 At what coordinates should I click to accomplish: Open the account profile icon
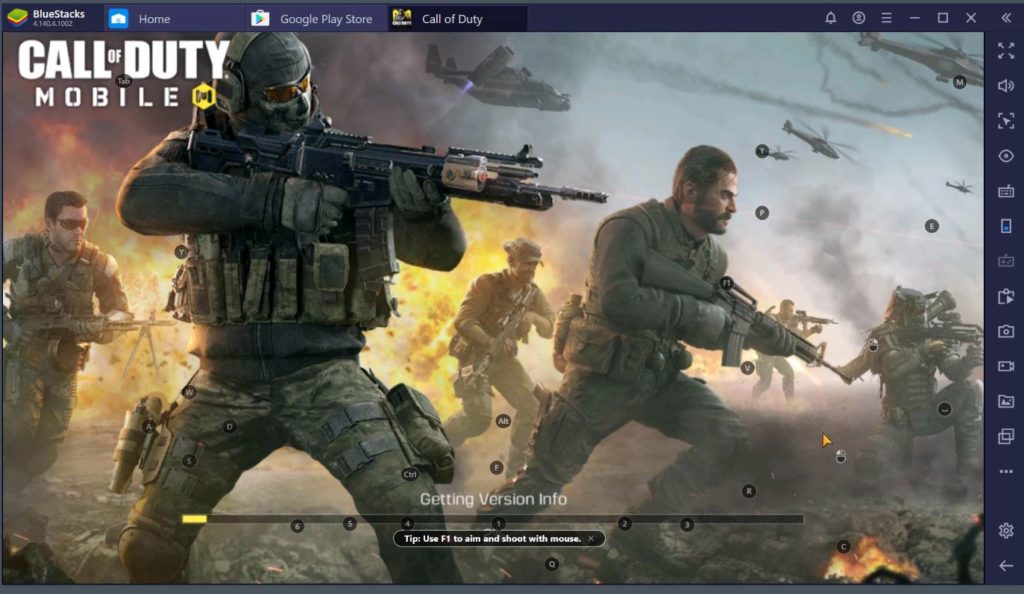click(x=859, y=18)
